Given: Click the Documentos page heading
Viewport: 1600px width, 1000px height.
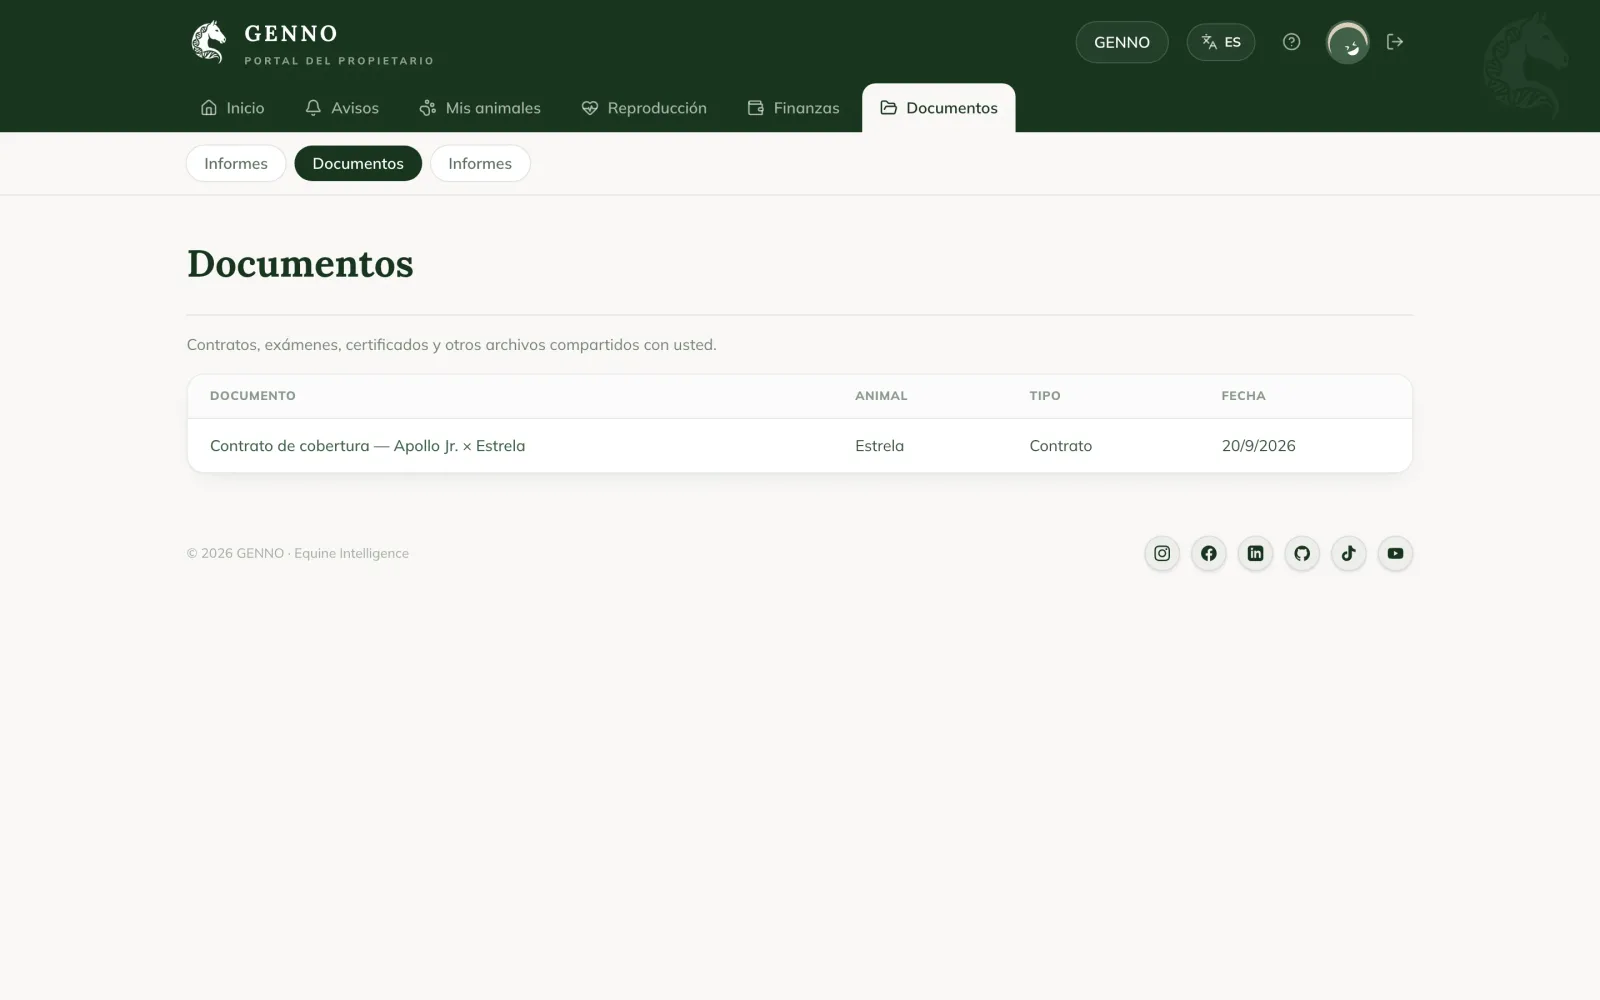Looking at the screenshot, I should pos(300,264).
